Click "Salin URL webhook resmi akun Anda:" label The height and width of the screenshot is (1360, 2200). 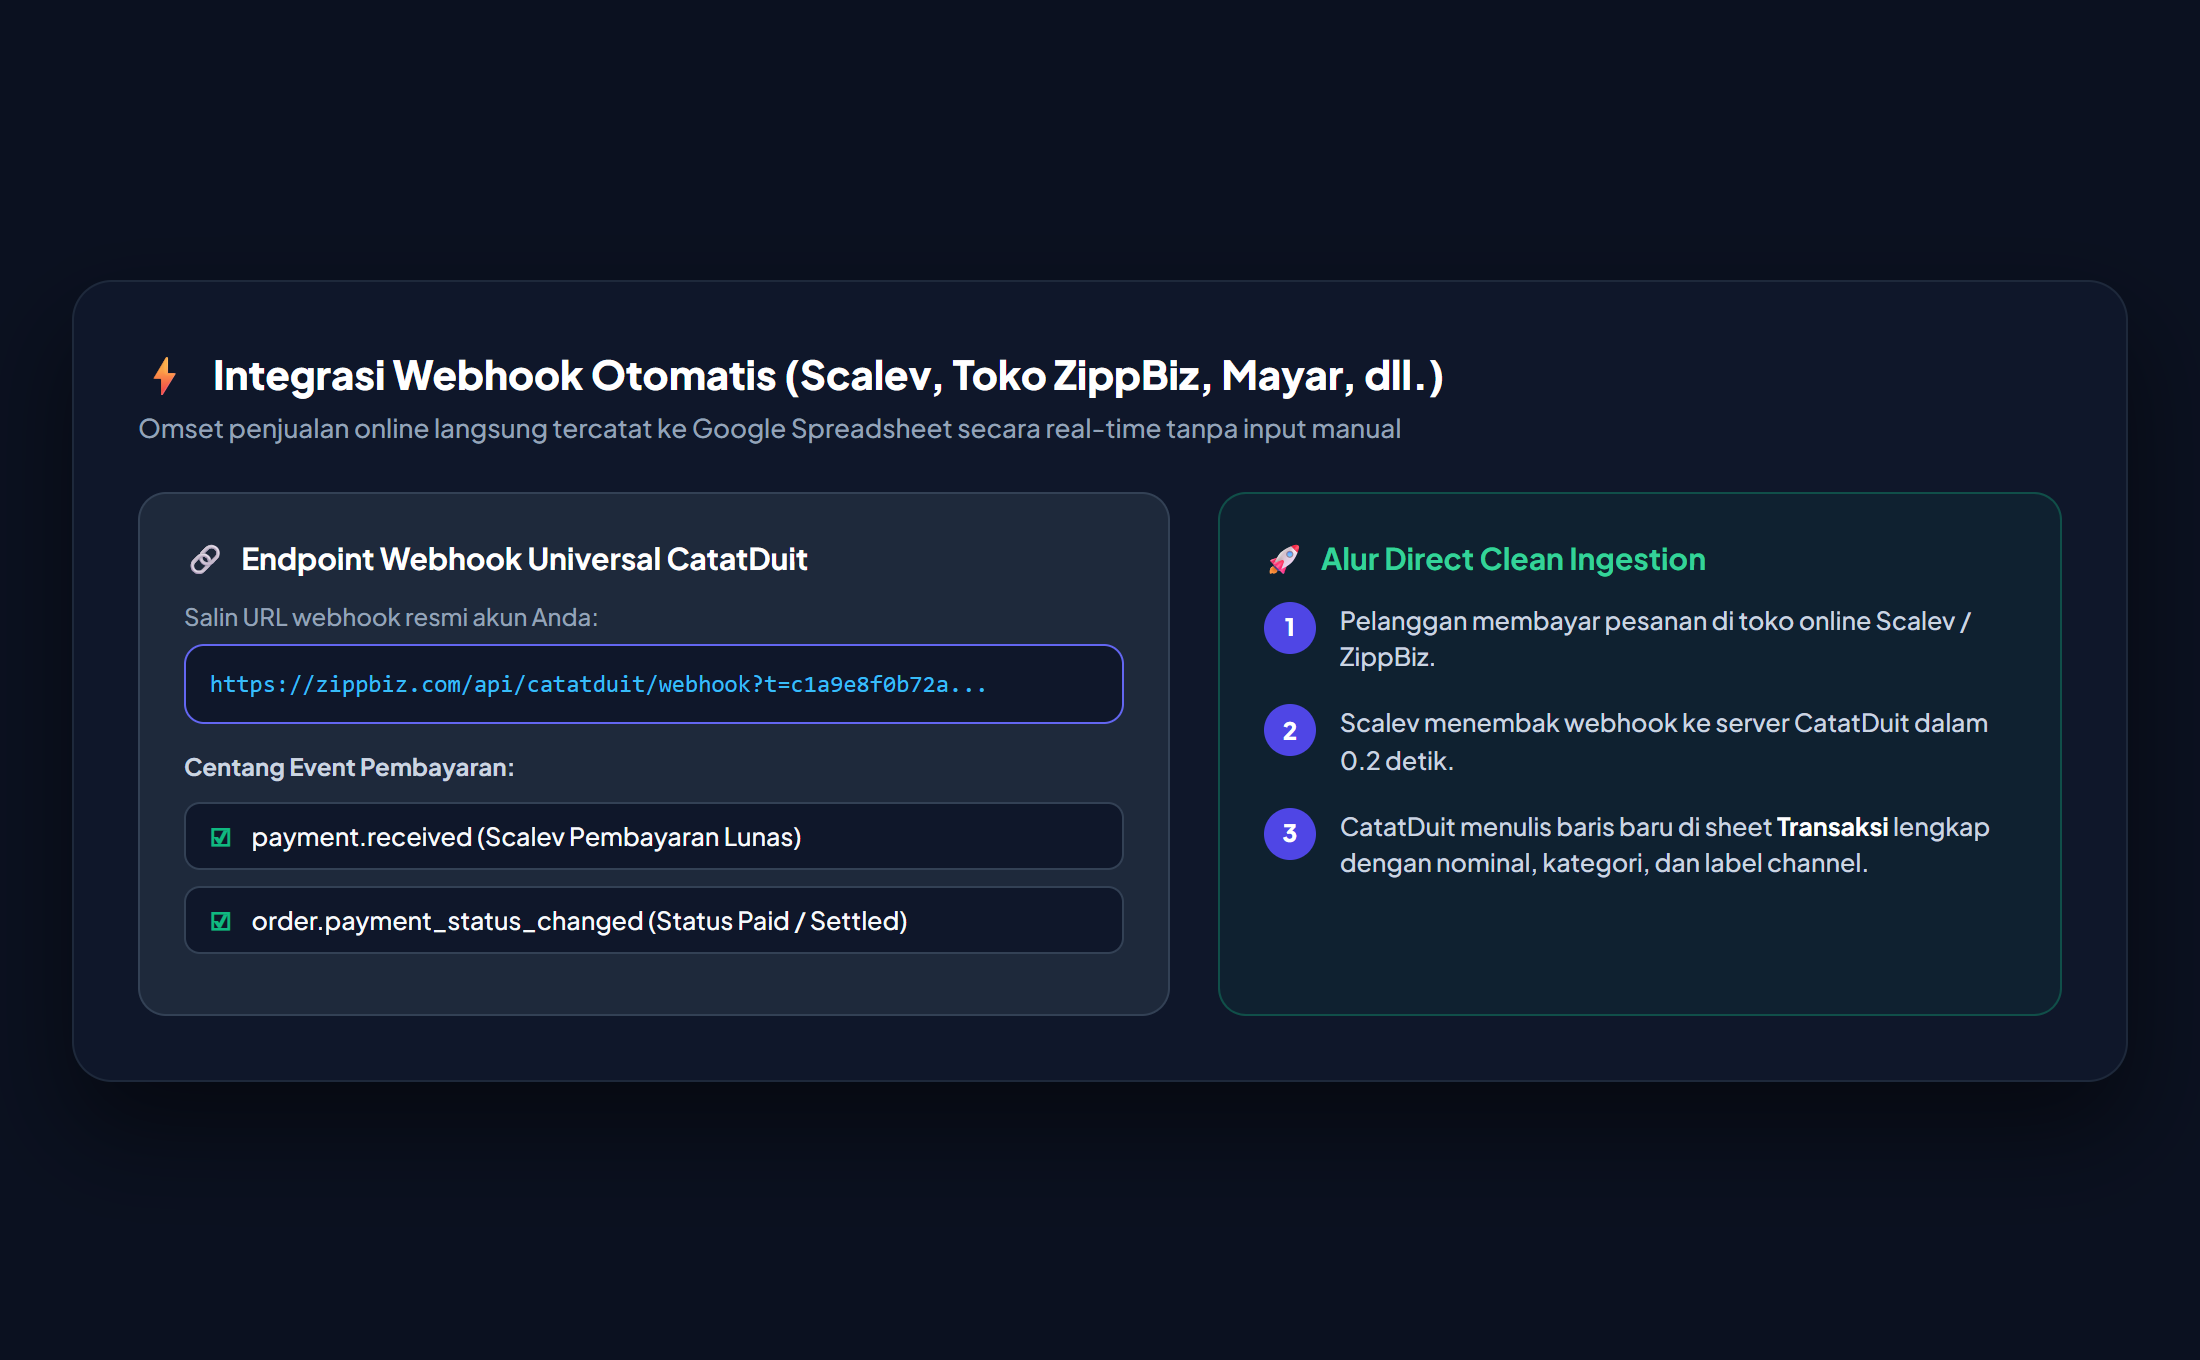(x=391, y=617)
